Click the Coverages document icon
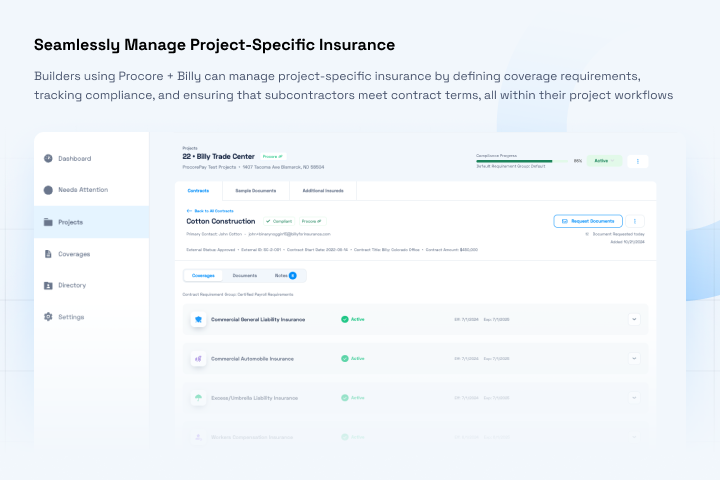The image size is (720, 480). click(x=48, y=254)
